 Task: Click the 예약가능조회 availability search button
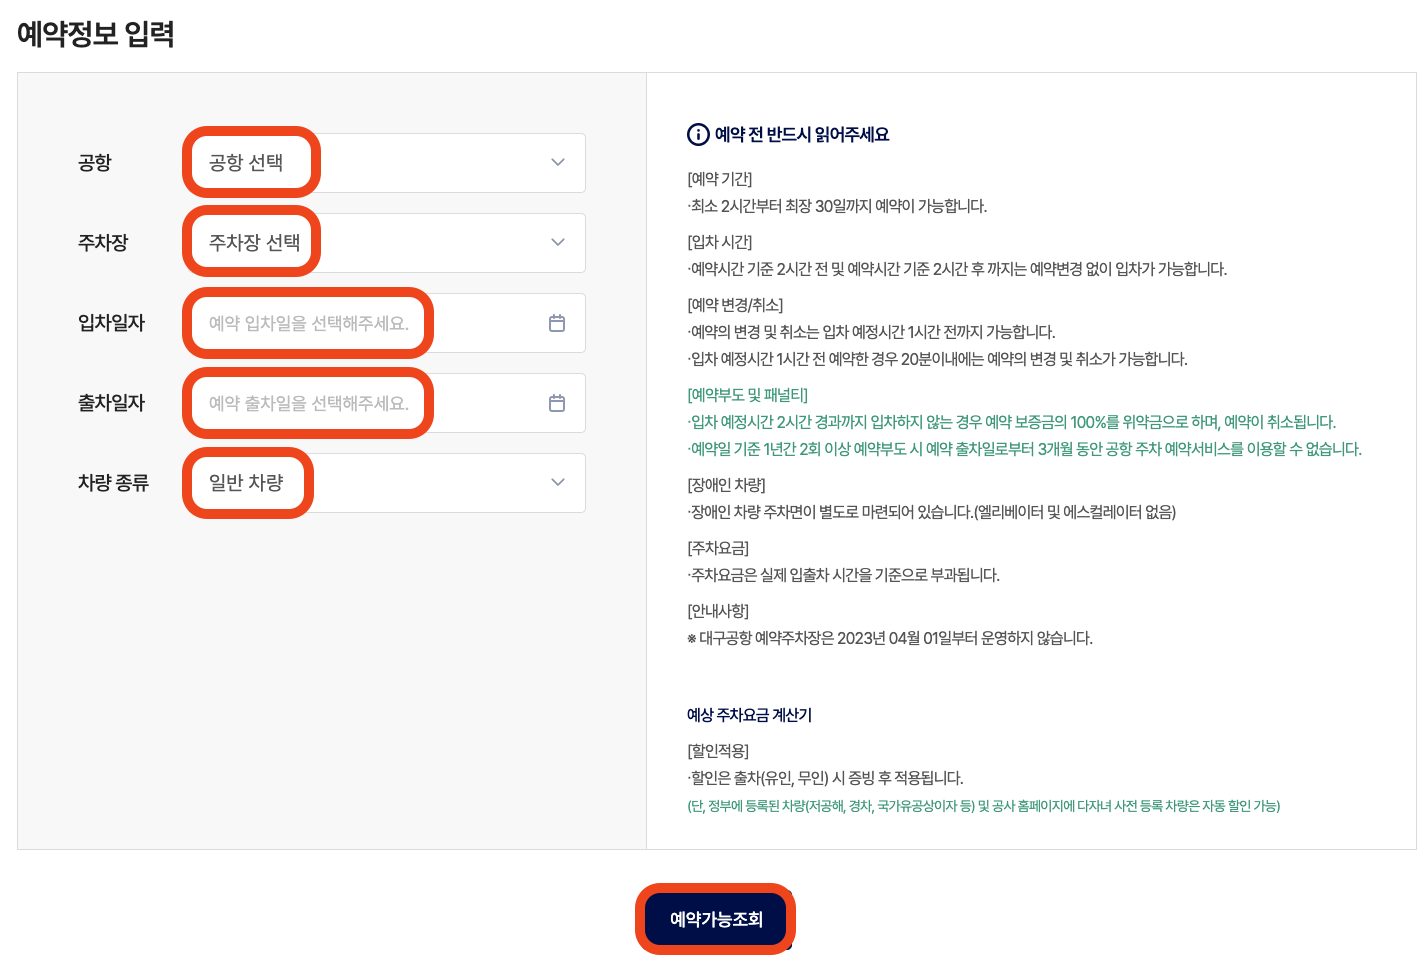pyautogui.click(x=715, y=918)
